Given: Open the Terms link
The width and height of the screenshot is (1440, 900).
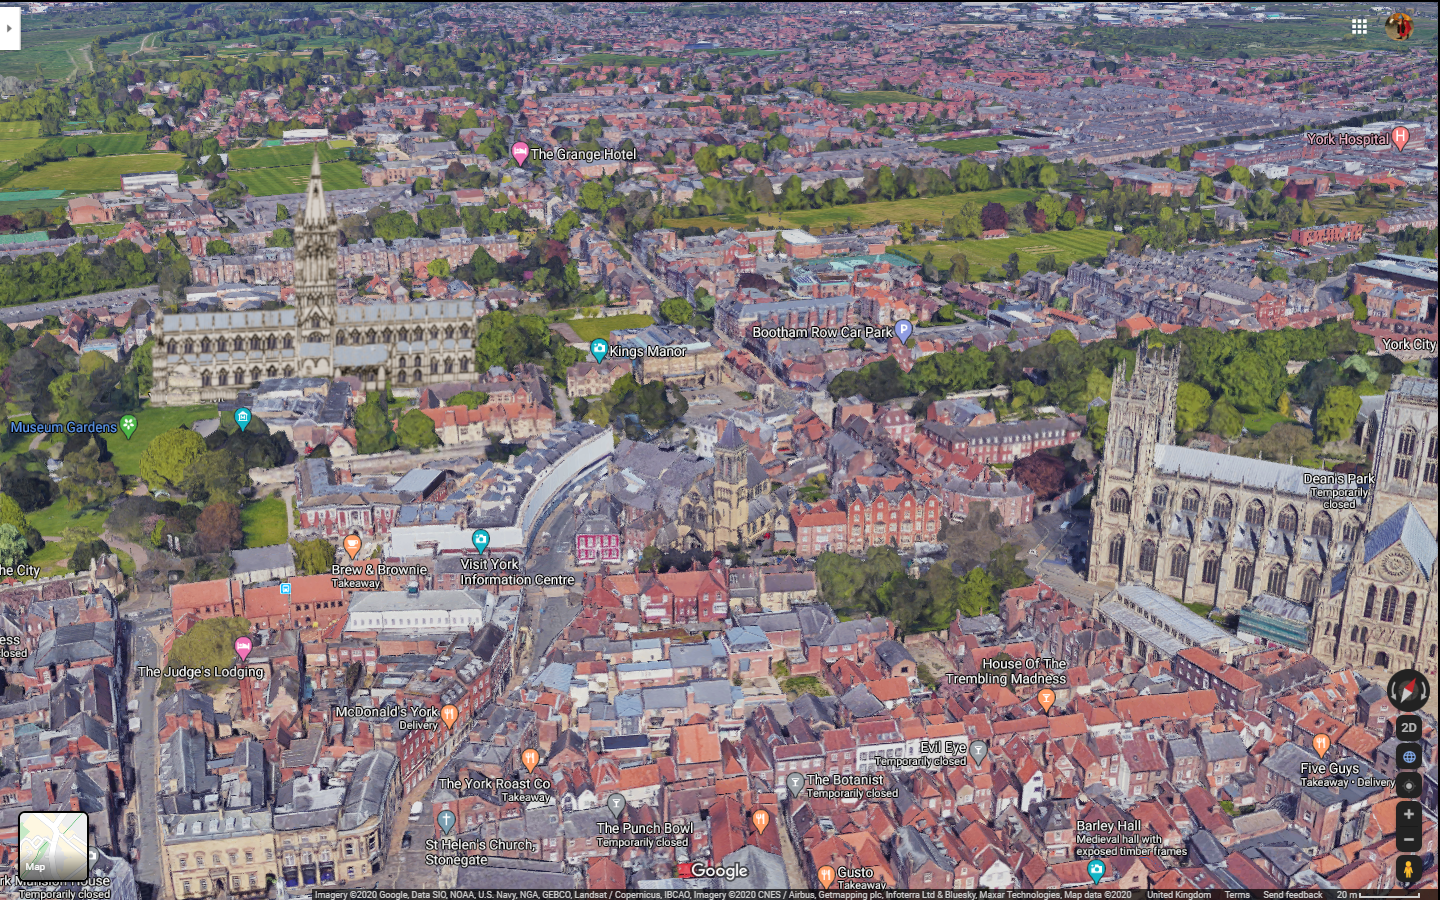Looking at the screenshot, I should 1237,895.
